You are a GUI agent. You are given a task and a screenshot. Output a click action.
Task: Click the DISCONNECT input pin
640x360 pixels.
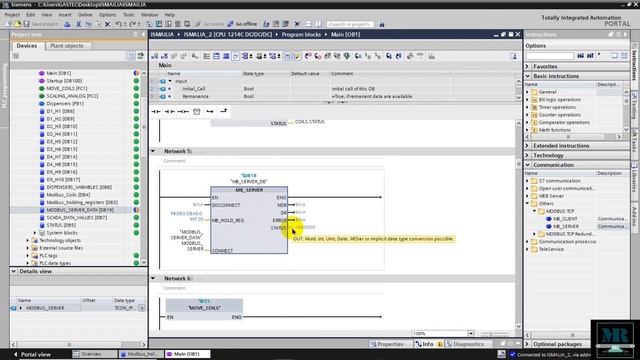click(226, 205)
